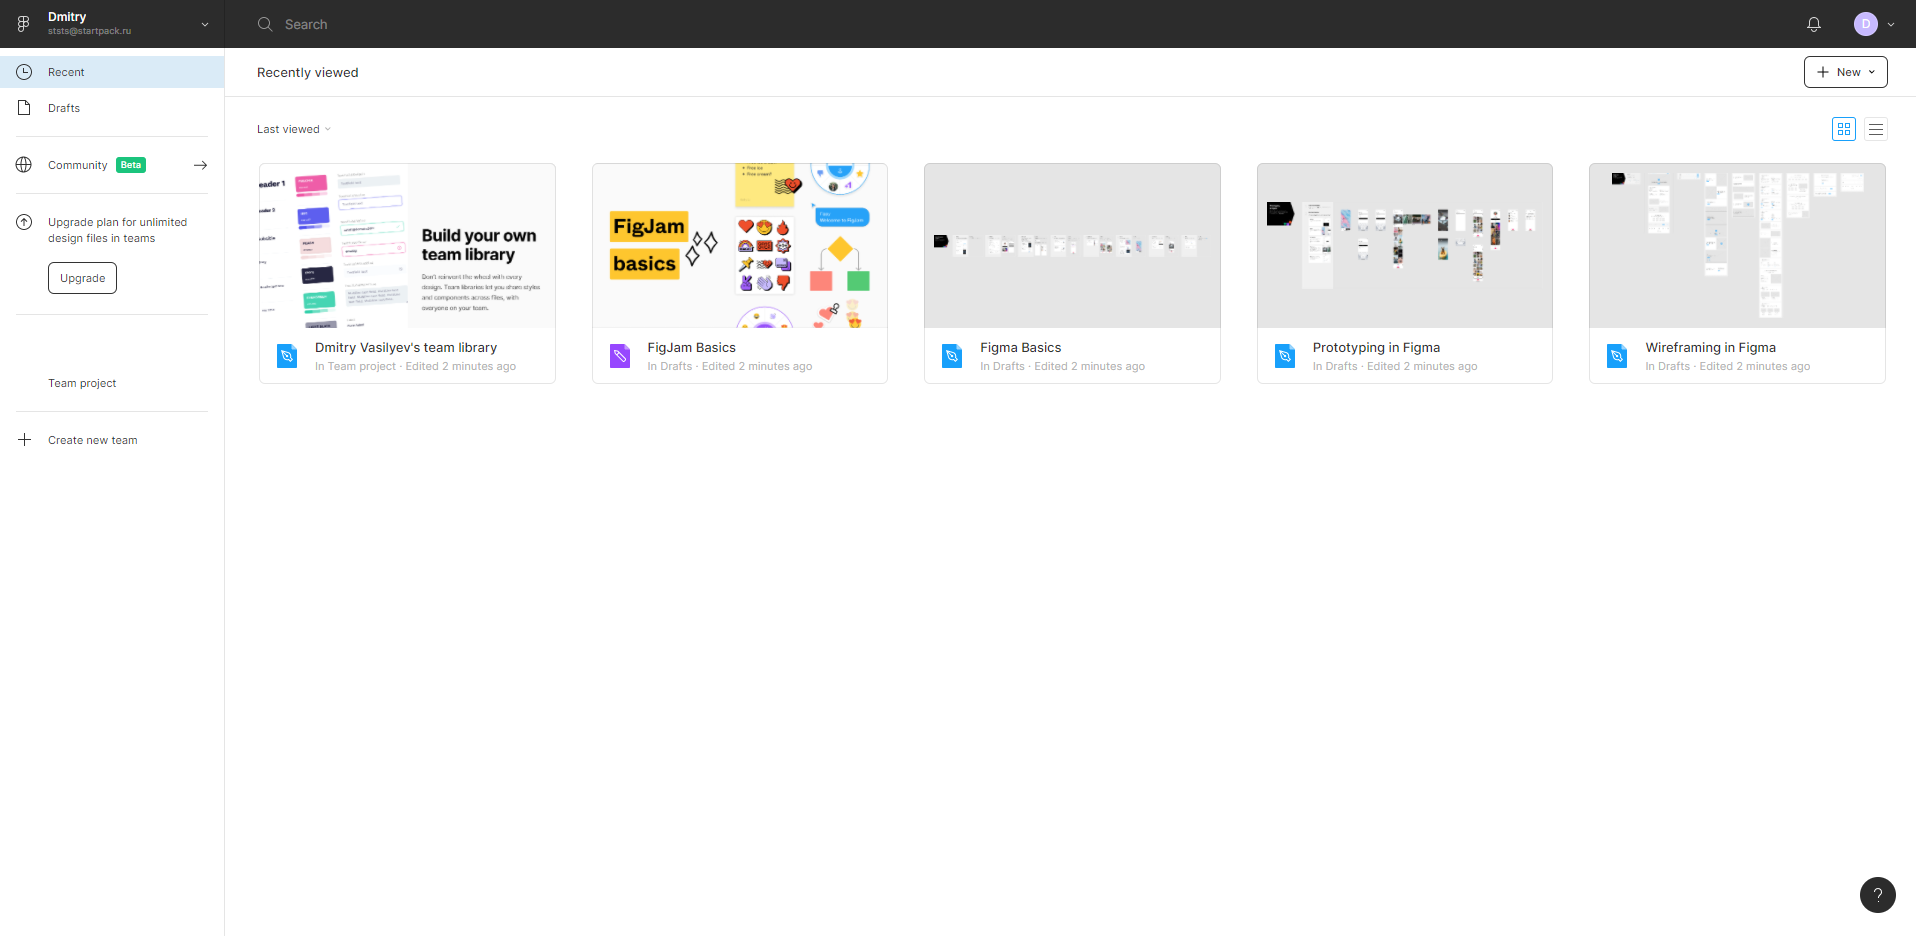
Task: Expand the Dmitry account switcher
Action: click(x=205, y=24)
